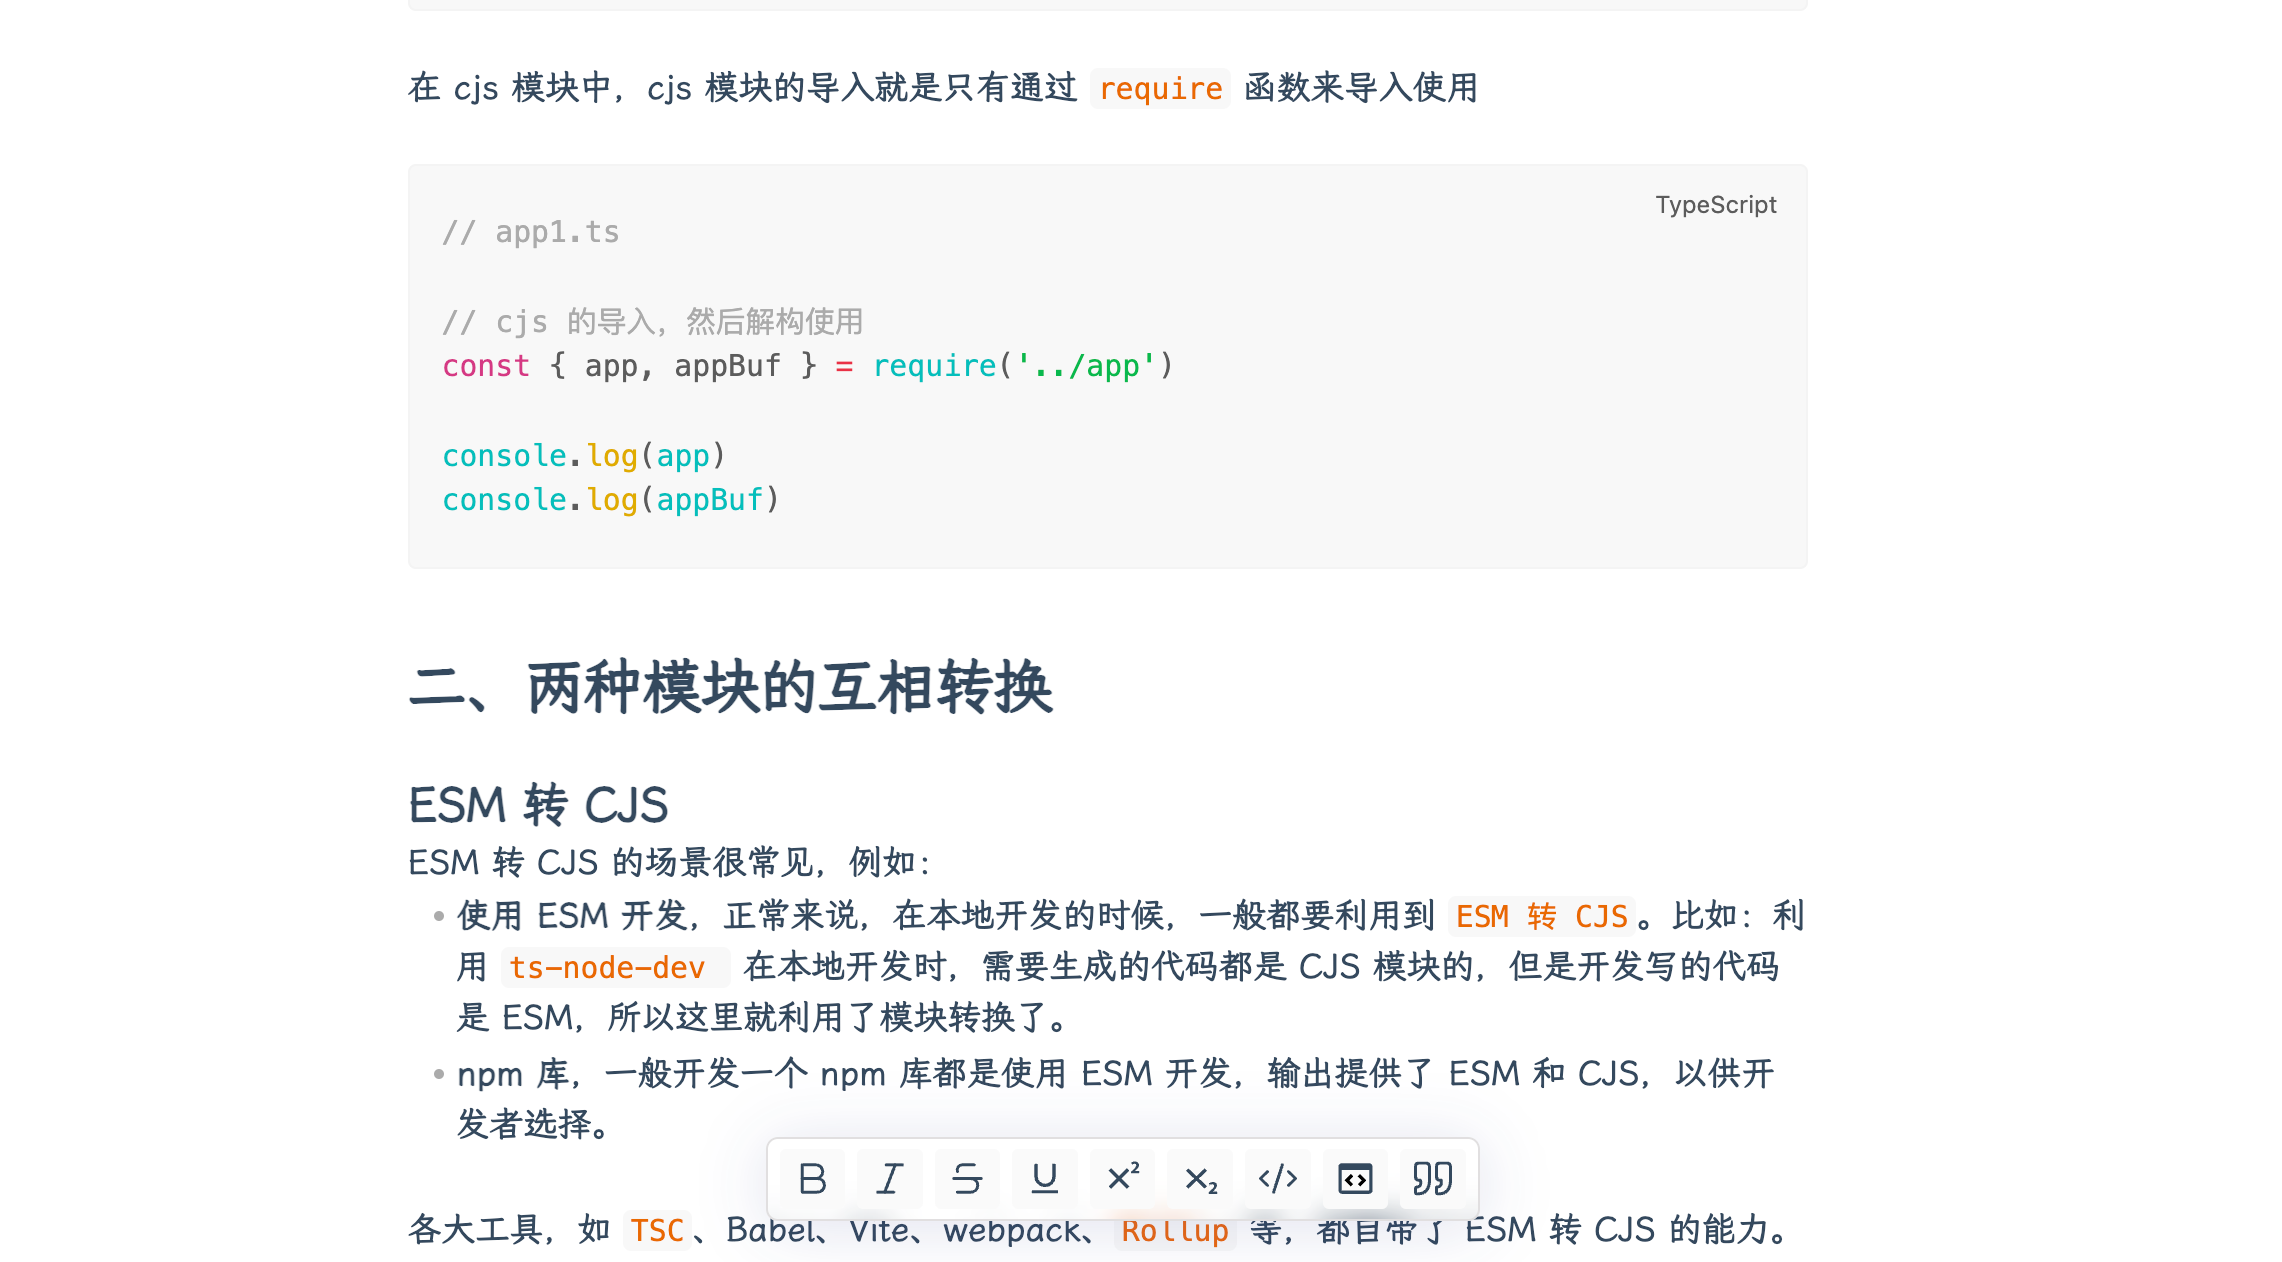Toggle bold formatting in floating toolbar

812,1179
